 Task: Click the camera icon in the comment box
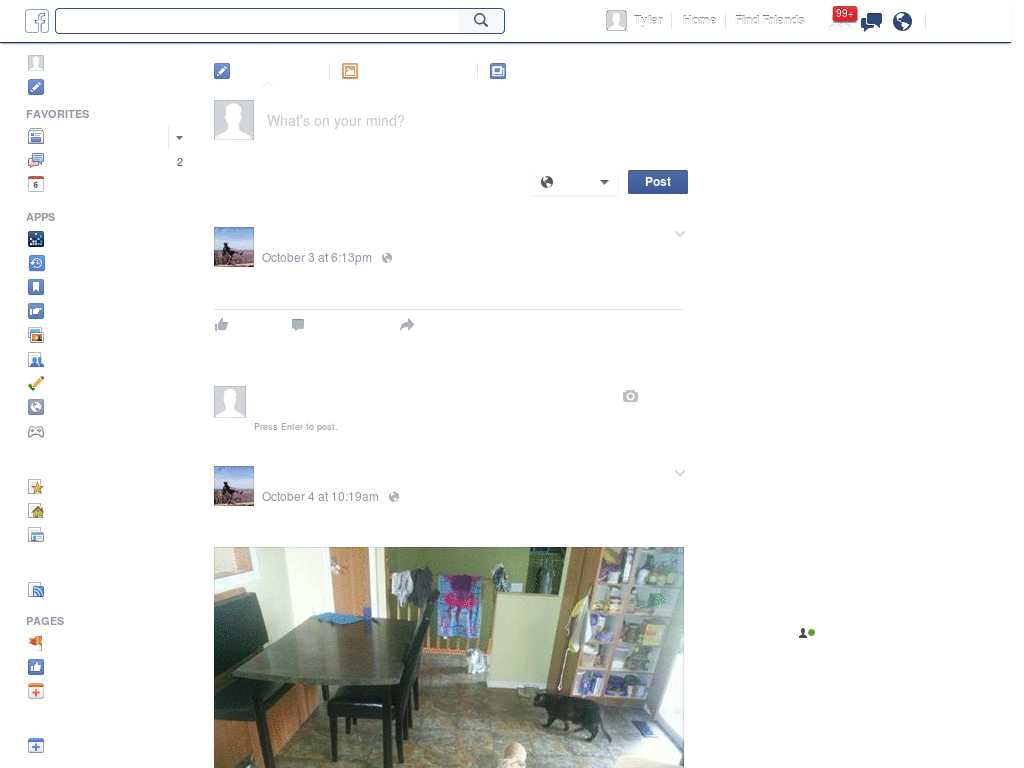click(x=630, y=396)
